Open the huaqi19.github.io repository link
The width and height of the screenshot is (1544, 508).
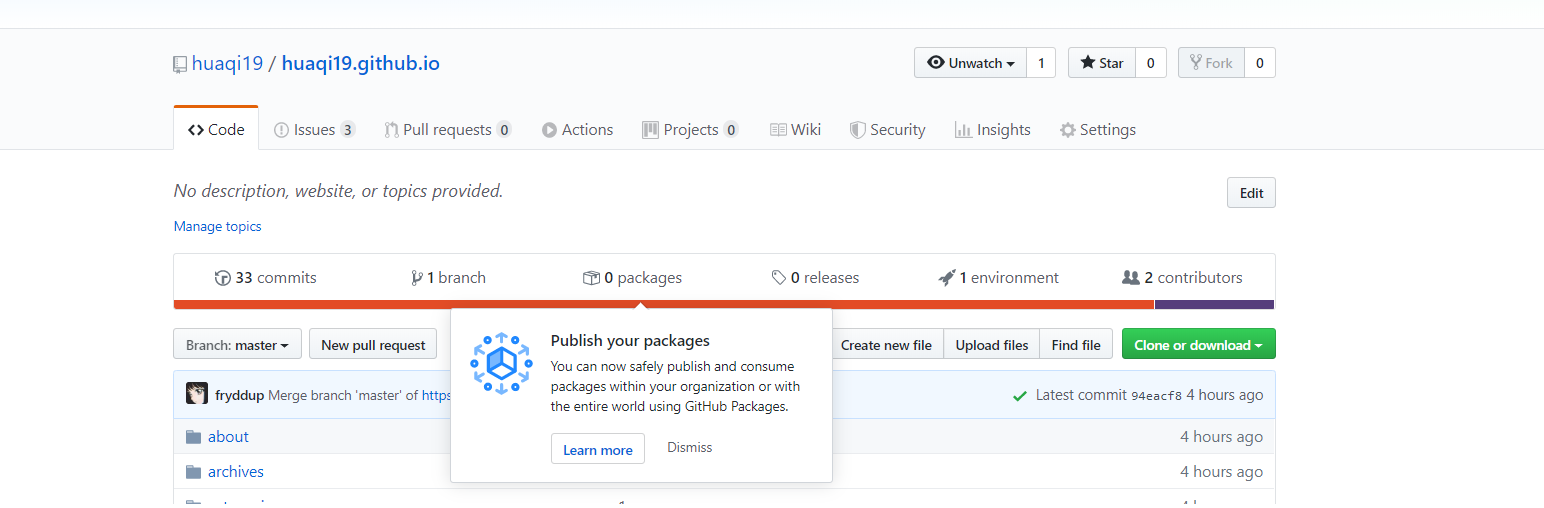361,63
